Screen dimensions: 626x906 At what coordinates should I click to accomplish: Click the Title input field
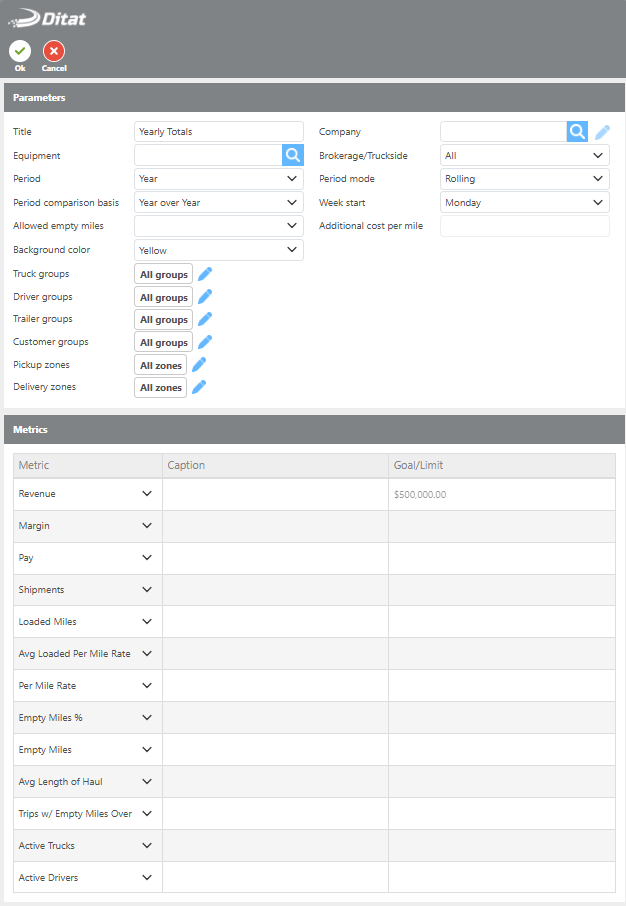(x=218, y=132)
